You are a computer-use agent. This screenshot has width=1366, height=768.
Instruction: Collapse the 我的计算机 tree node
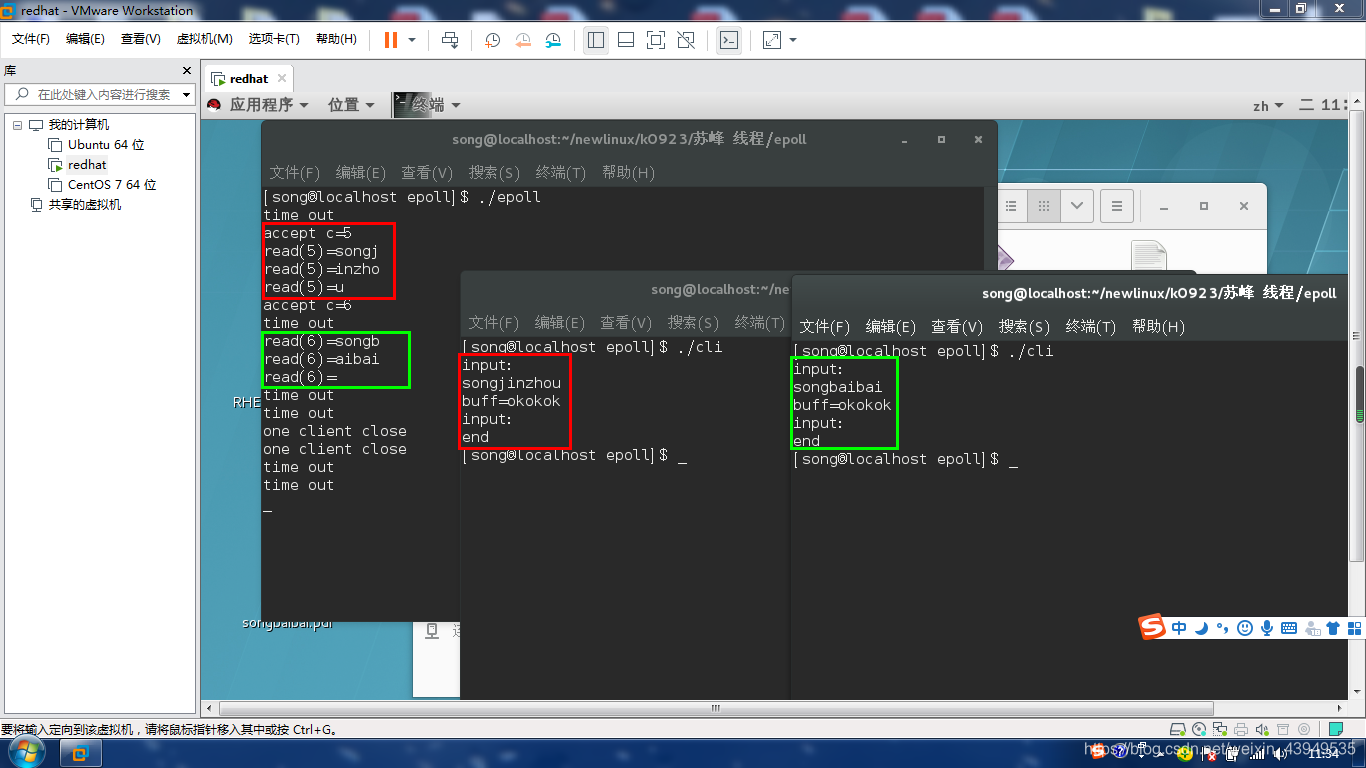click(17, 125)
